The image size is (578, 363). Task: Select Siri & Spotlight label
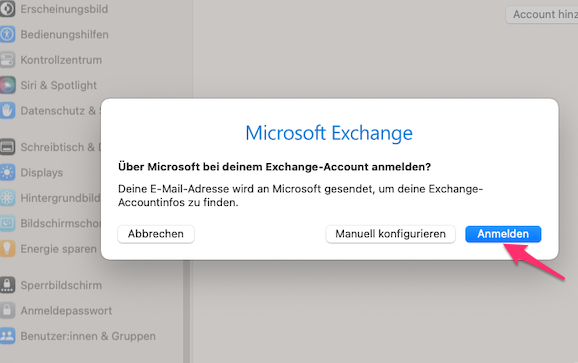[59, 85]
